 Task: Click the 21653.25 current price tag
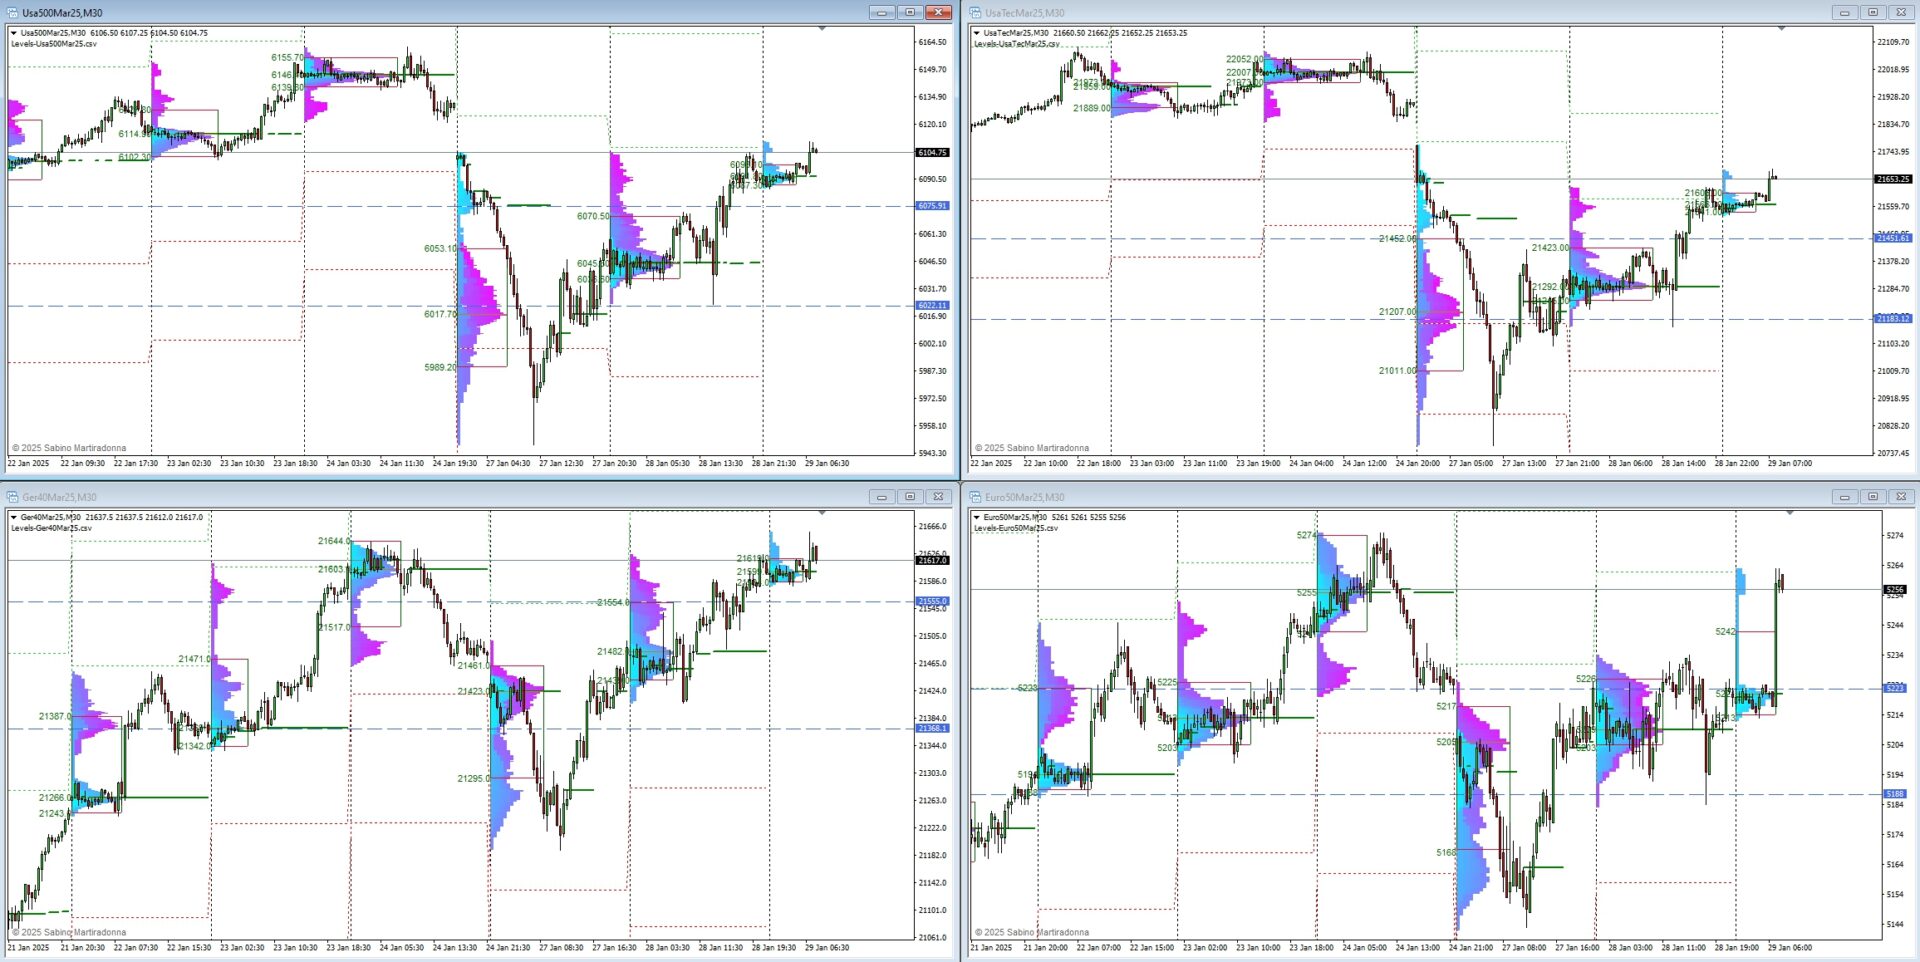[1893, 179]
